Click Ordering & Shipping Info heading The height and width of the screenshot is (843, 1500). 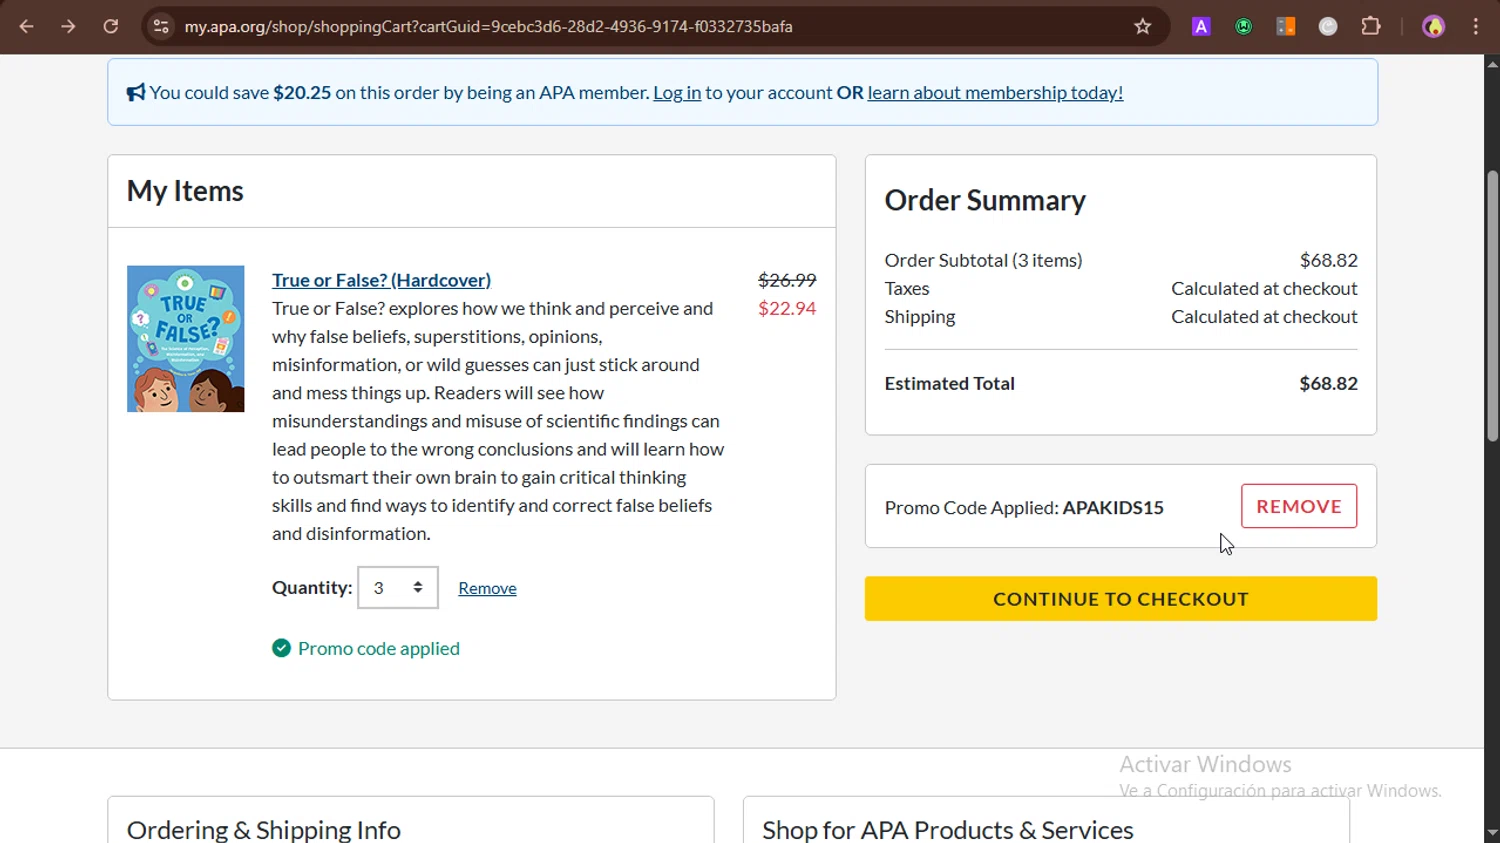point(264,829)
